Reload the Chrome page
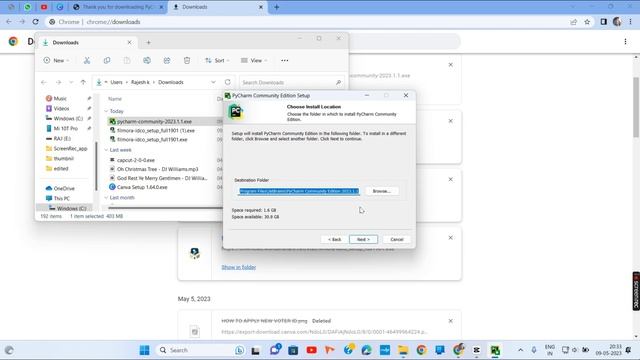Viewport: 640px width, 360px height. click(36, 22)
